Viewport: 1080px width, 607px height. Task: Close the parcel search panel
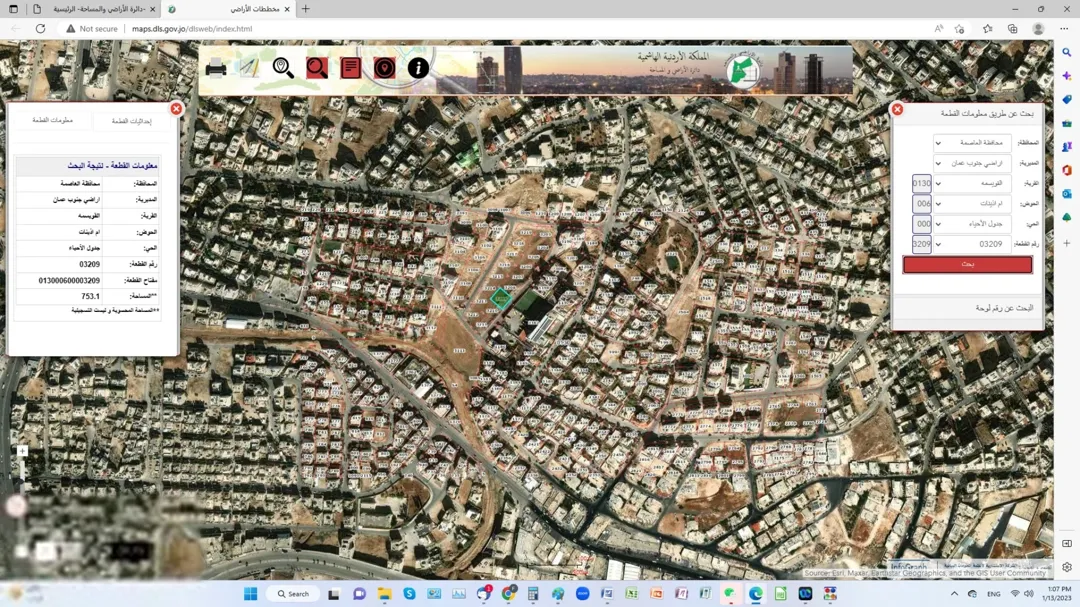[897, 110]
